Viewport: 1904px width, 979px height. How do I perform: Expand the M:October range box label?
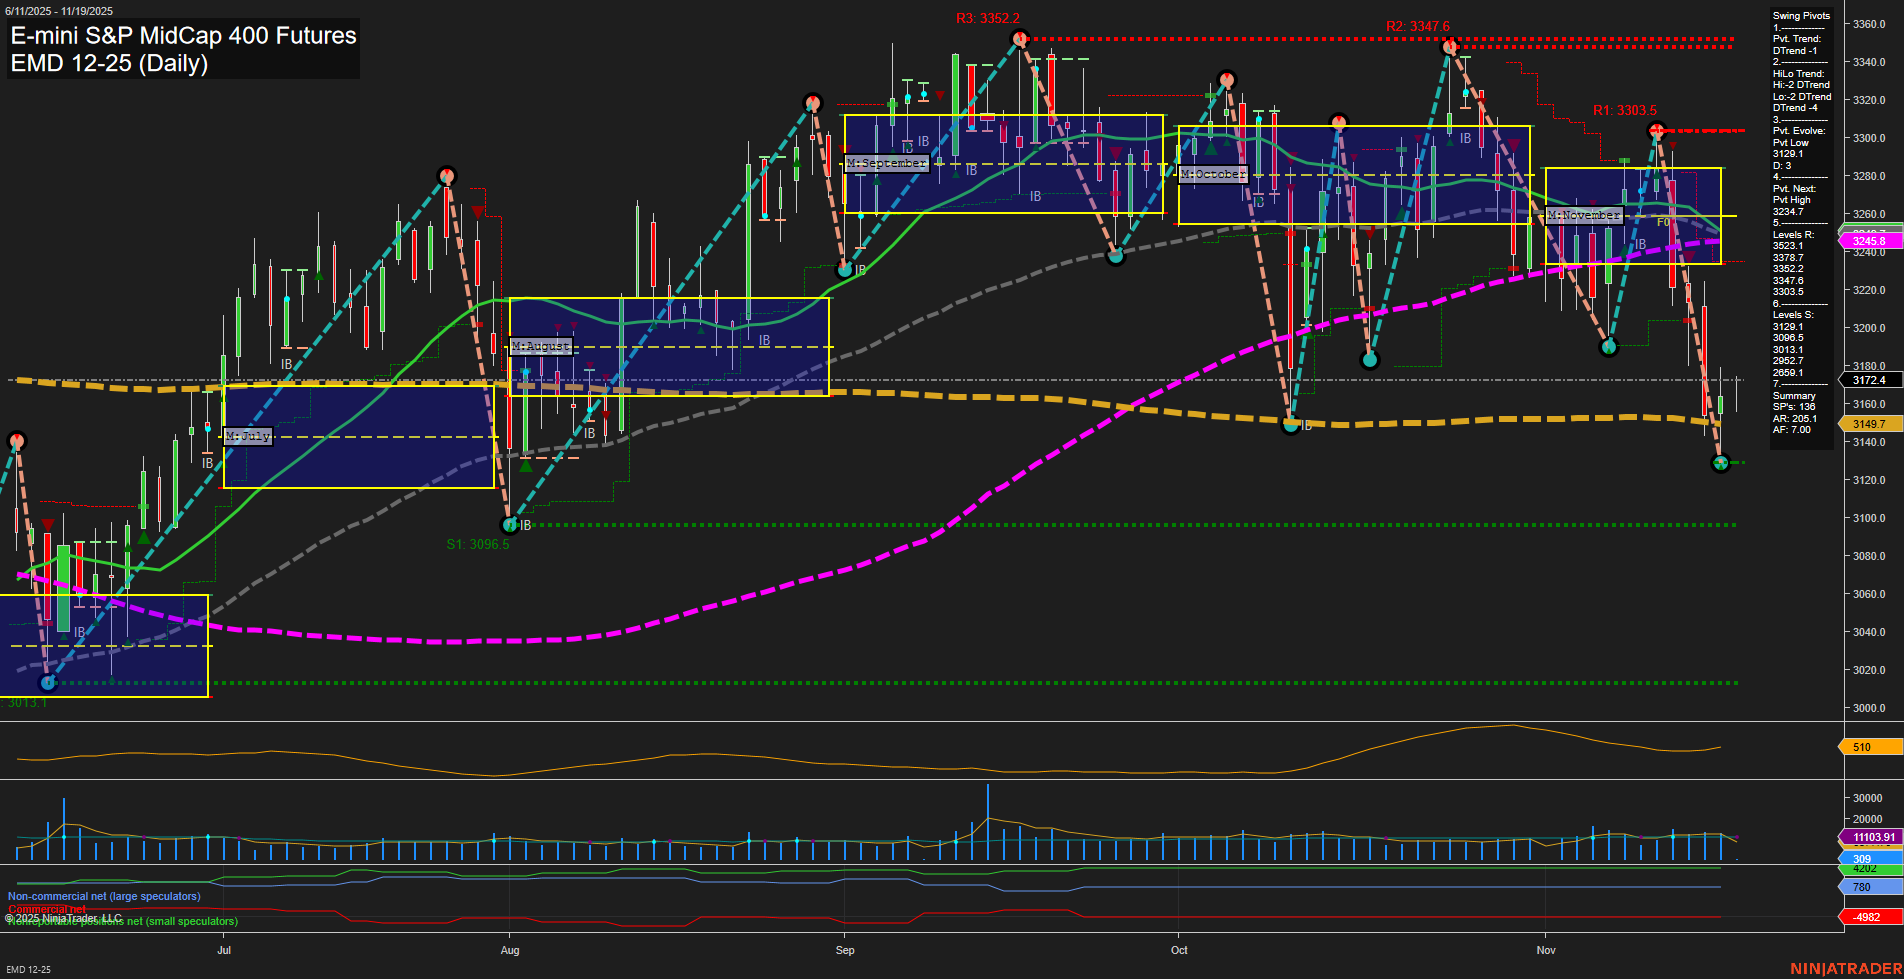coord(1214,174)
